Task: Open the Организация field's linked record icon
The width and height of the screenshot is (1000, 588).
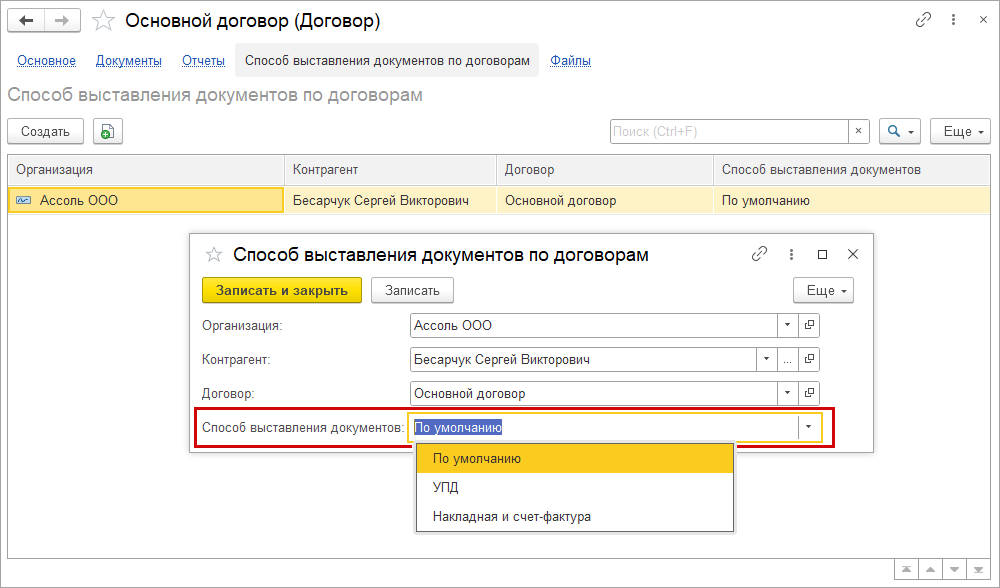Action: [x=810, y=326]
